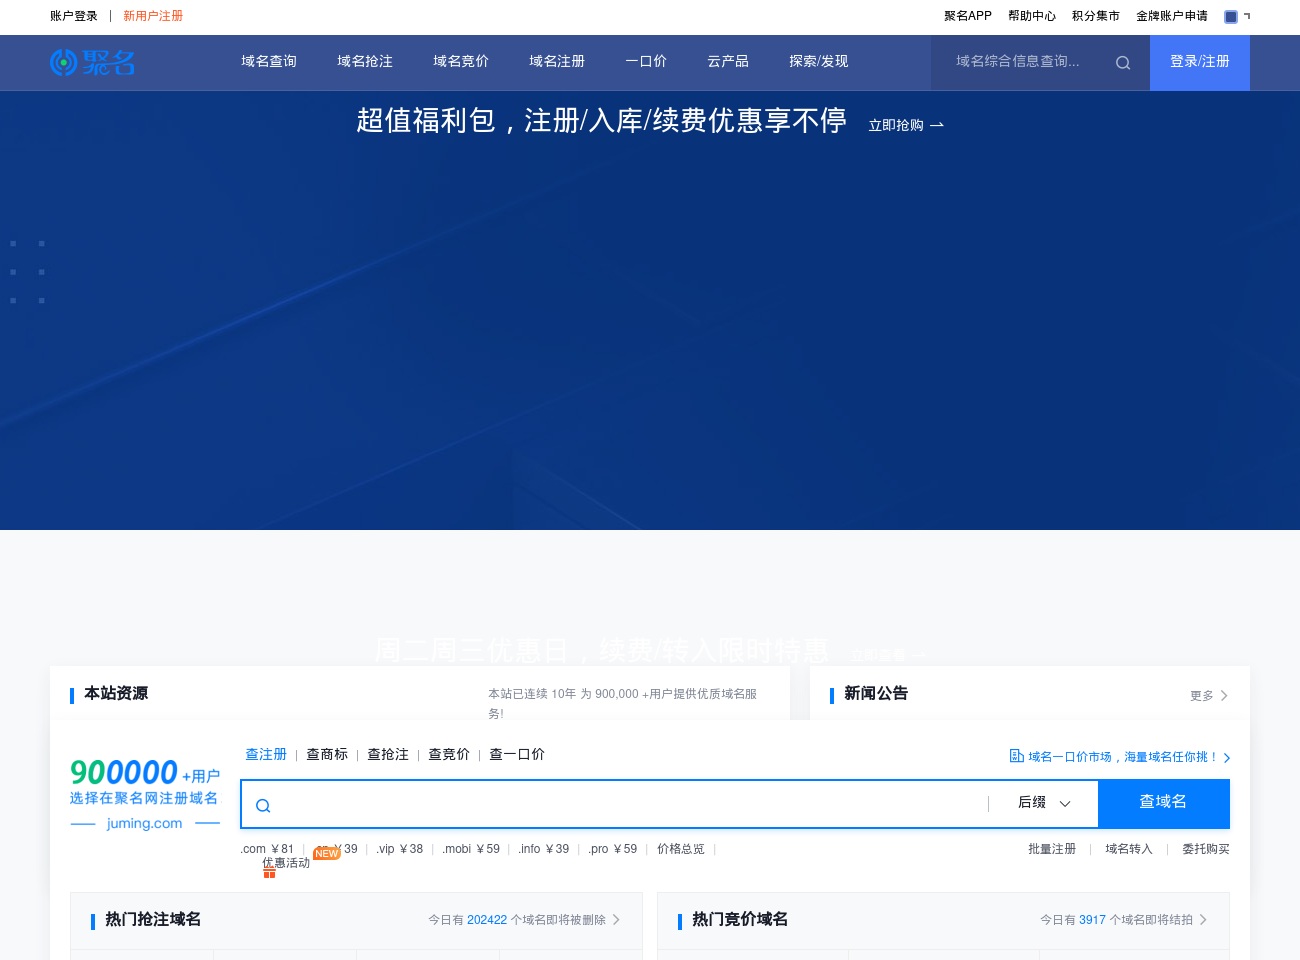
Task: Click the 查域名 search button
Action: pos(1164,803)
